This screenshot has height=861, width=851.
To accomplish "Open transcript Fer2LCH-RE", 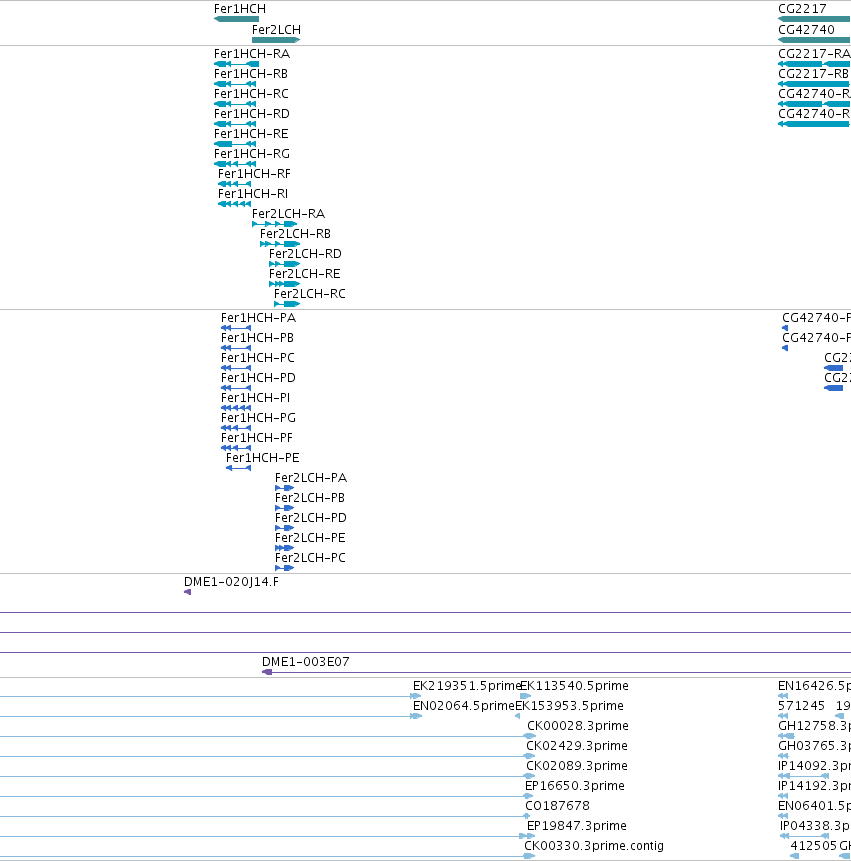I will [305, 274].
